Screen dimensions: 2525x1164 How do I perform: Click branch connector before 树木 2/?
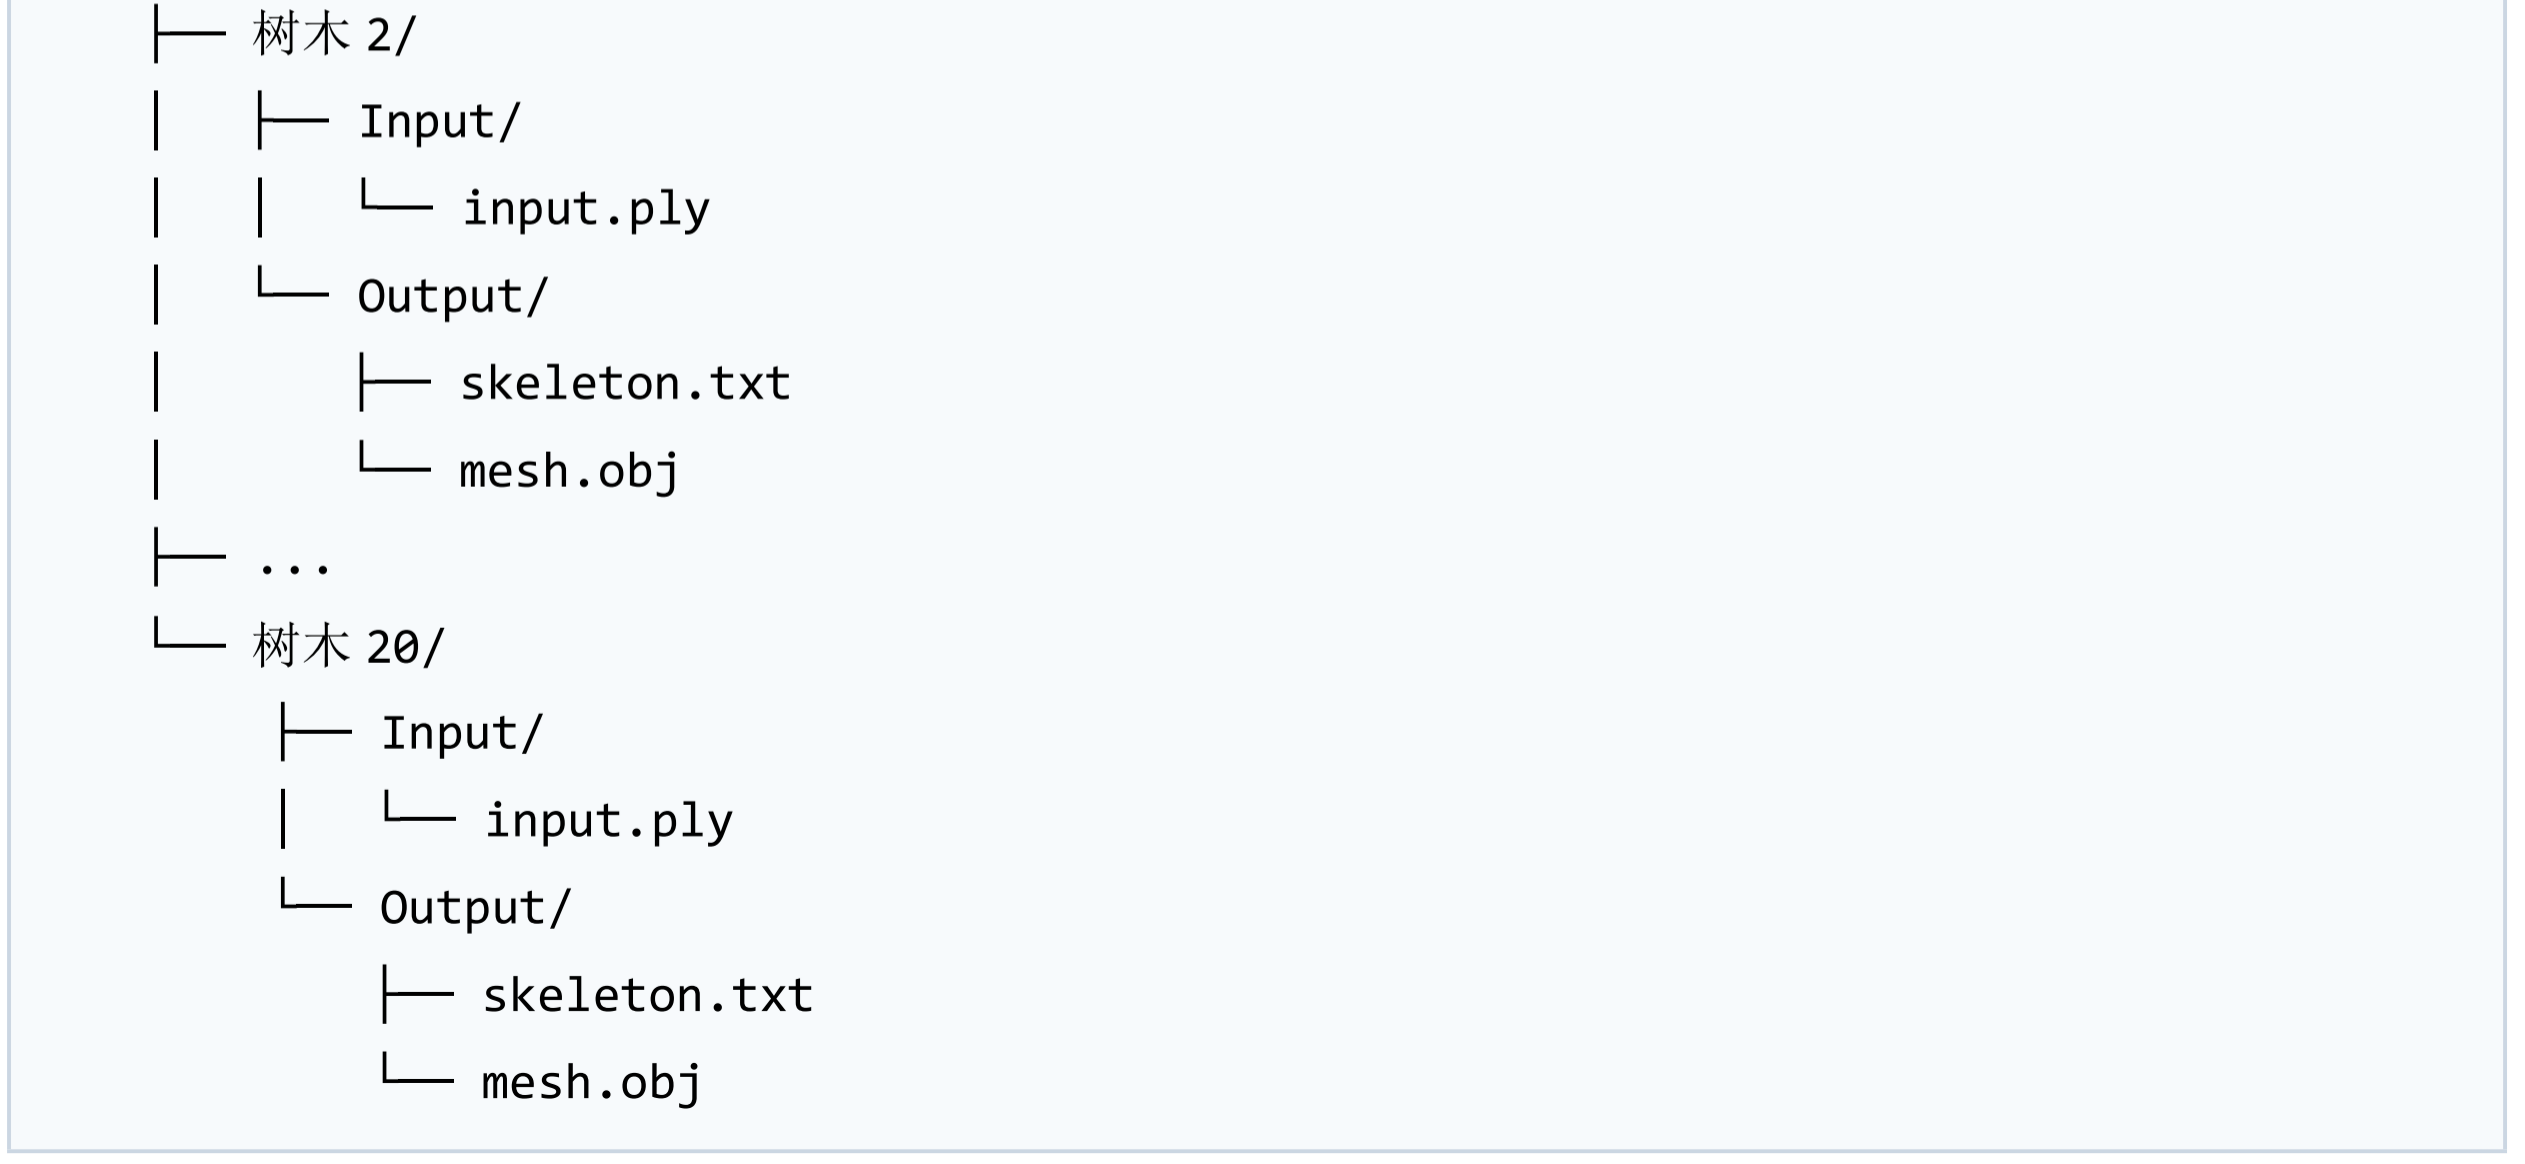190,34
